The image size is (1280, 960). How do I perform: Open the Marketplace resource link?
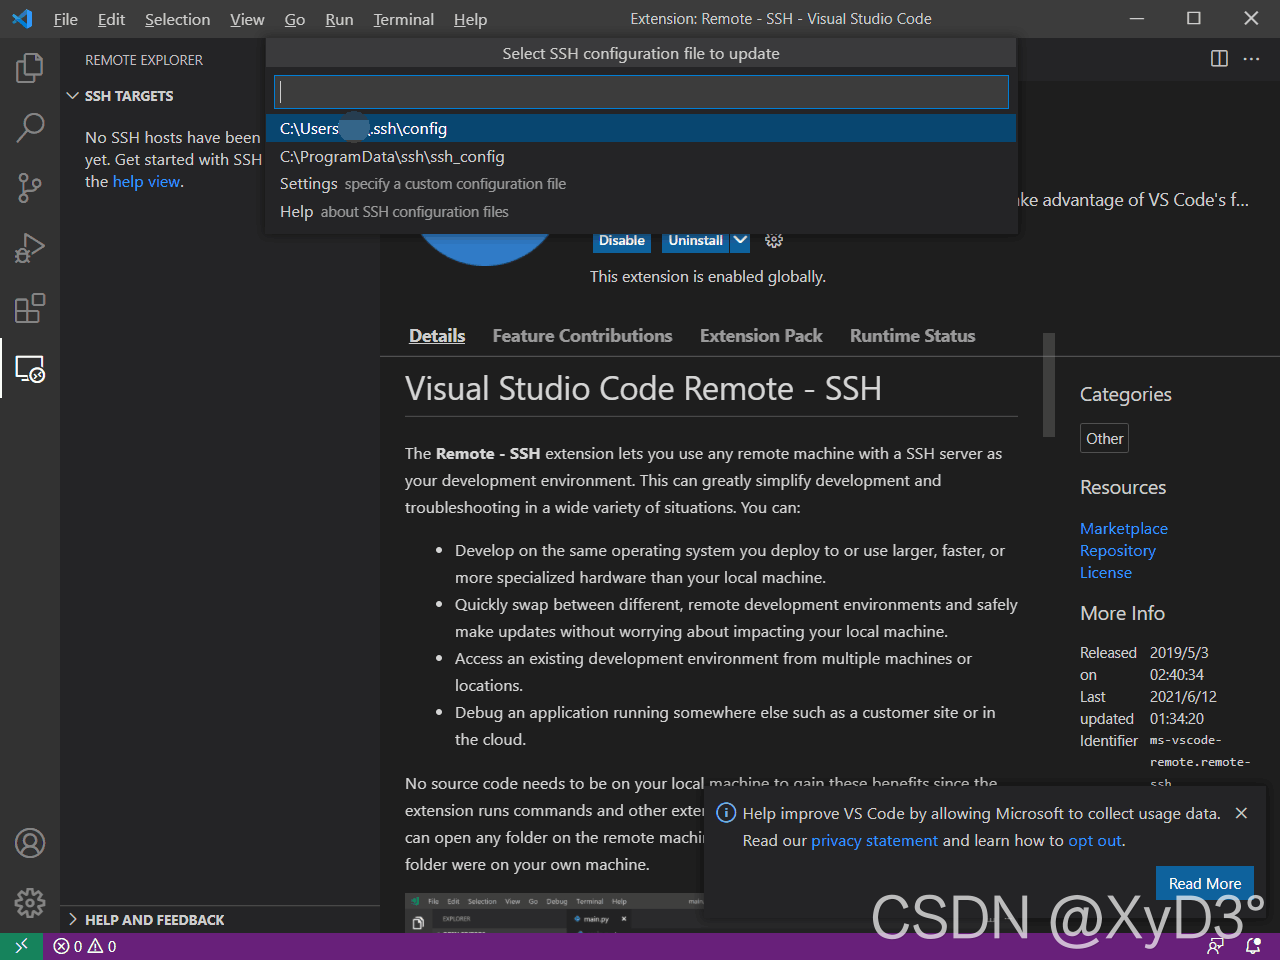[x=1124, y=528]
